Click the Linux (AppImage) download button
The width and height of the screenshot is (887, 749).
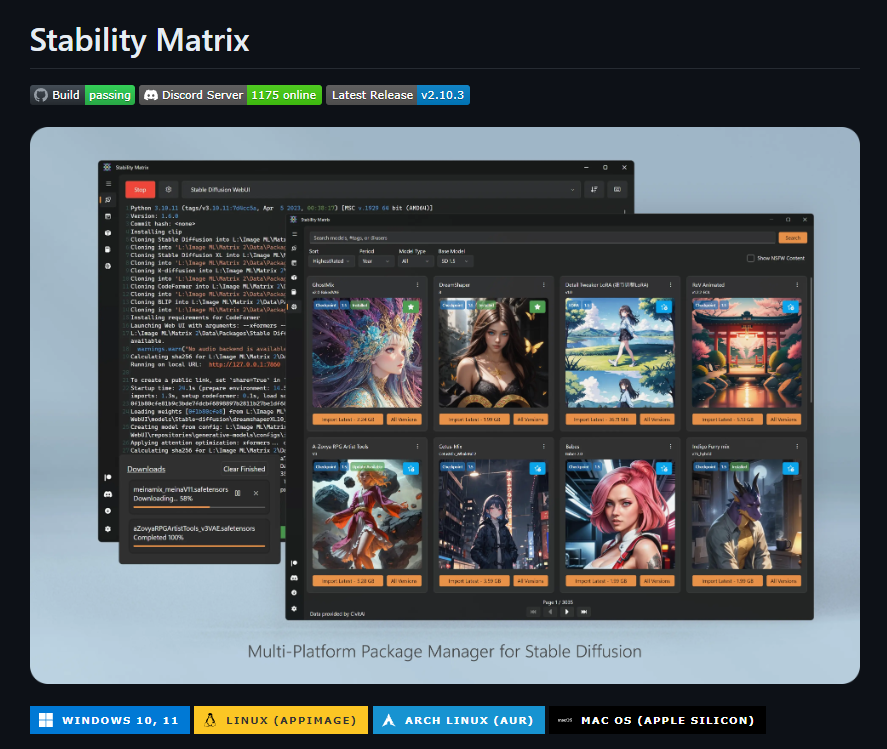click(x=281, y=720)
